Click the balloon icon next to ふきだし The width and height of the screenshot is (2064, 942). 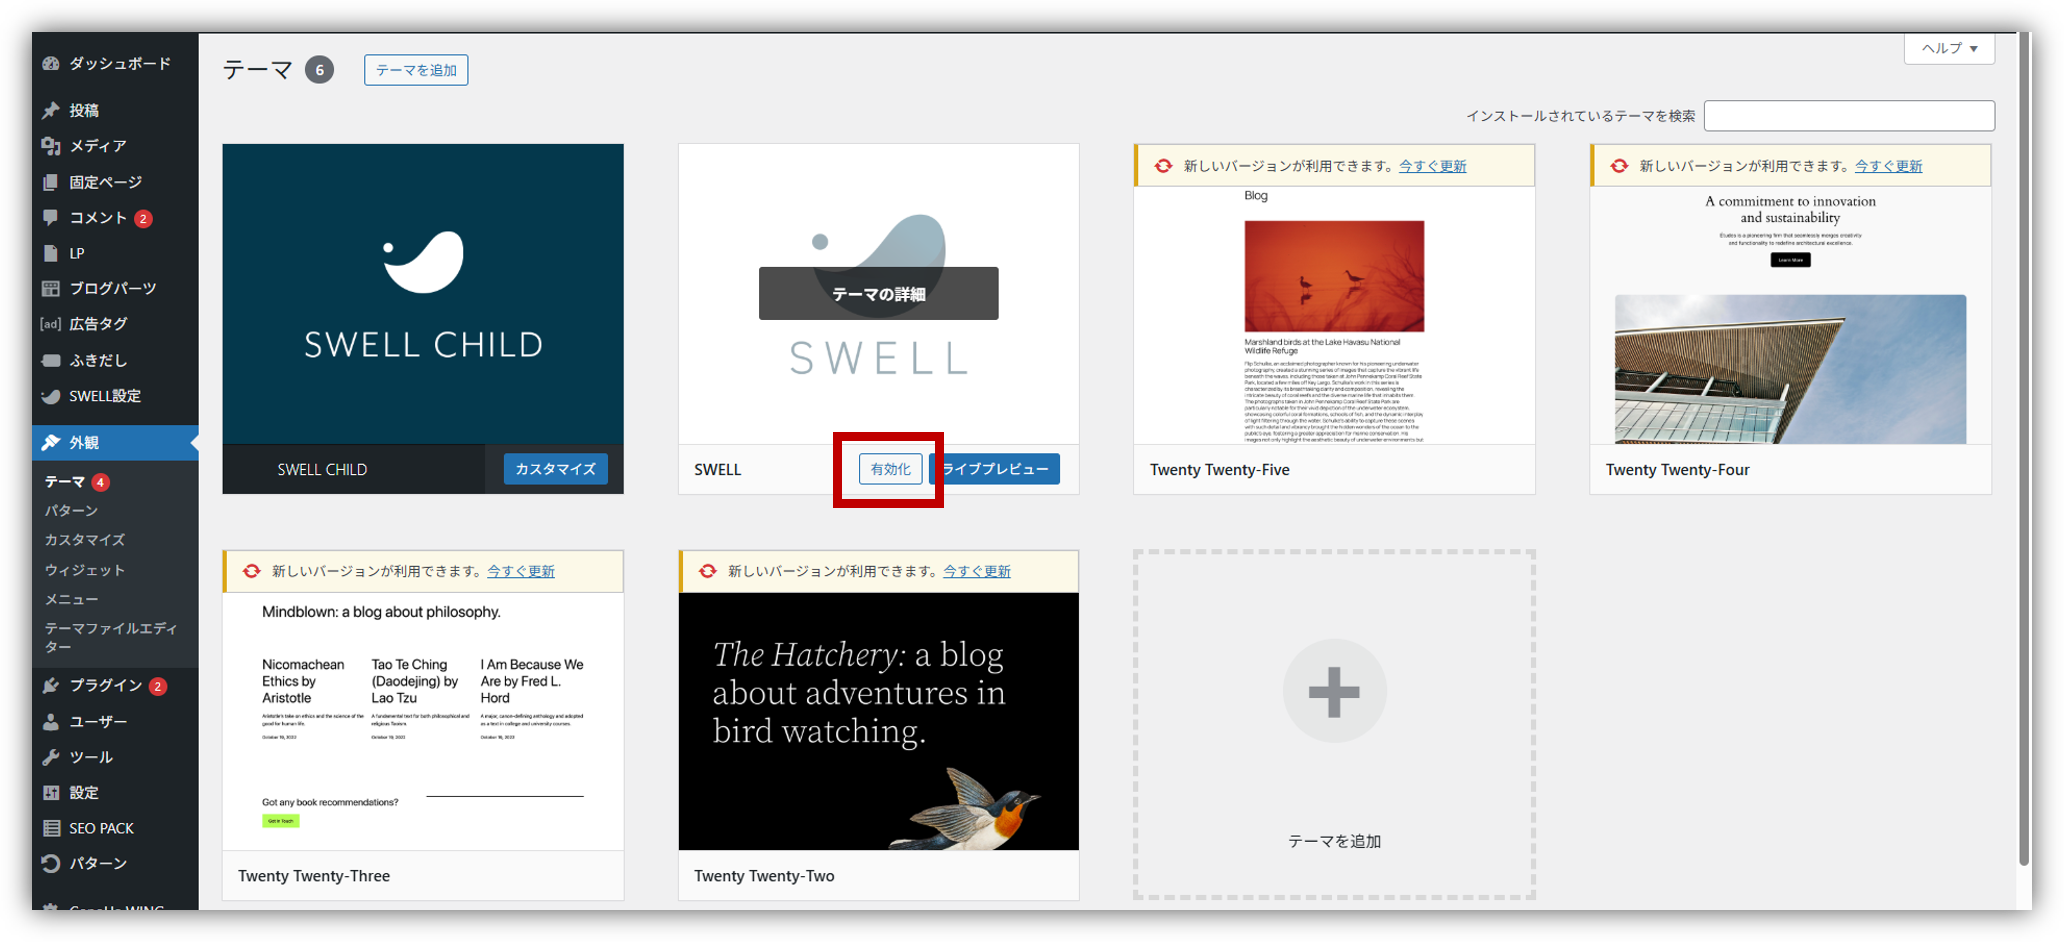tap(51, 360)
